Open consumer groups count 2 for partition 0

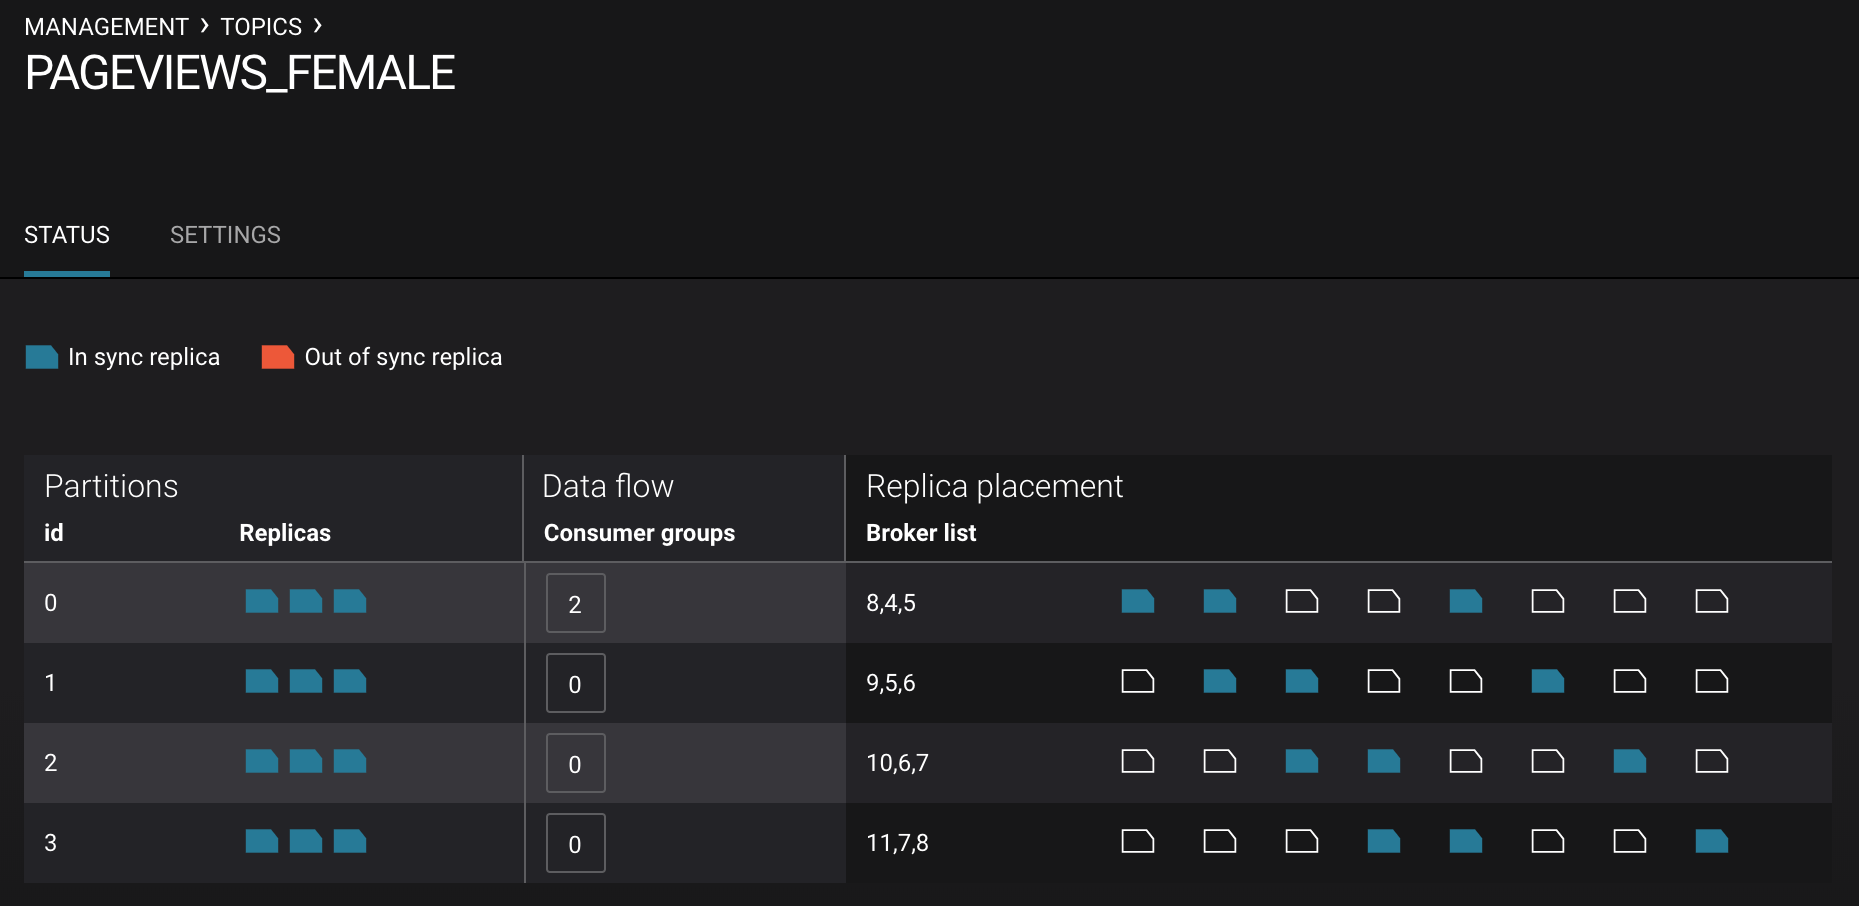tap(575, 603)
